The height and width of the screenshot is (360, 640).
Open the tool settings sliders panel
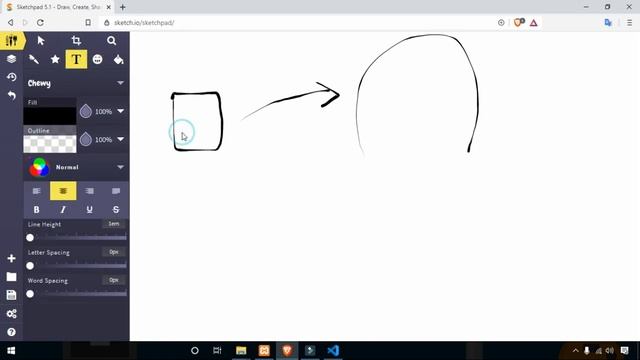click(11, 41)
